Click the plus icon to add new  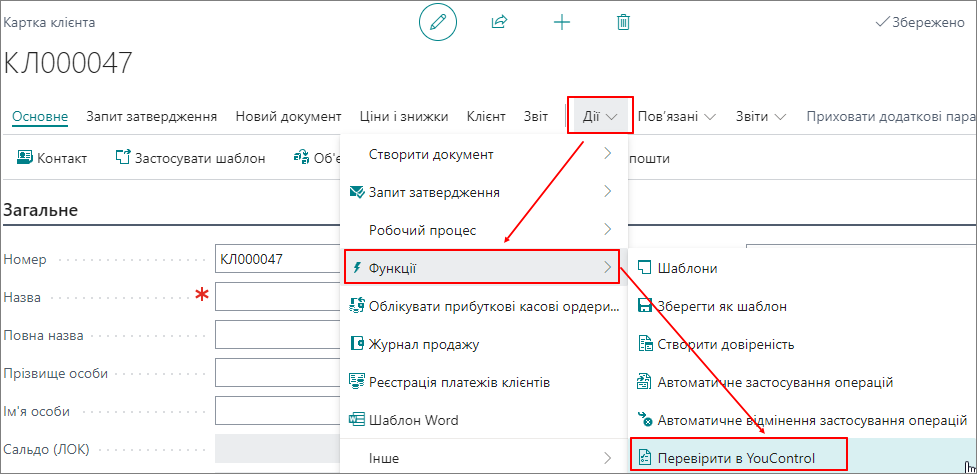tap(562, 22)
